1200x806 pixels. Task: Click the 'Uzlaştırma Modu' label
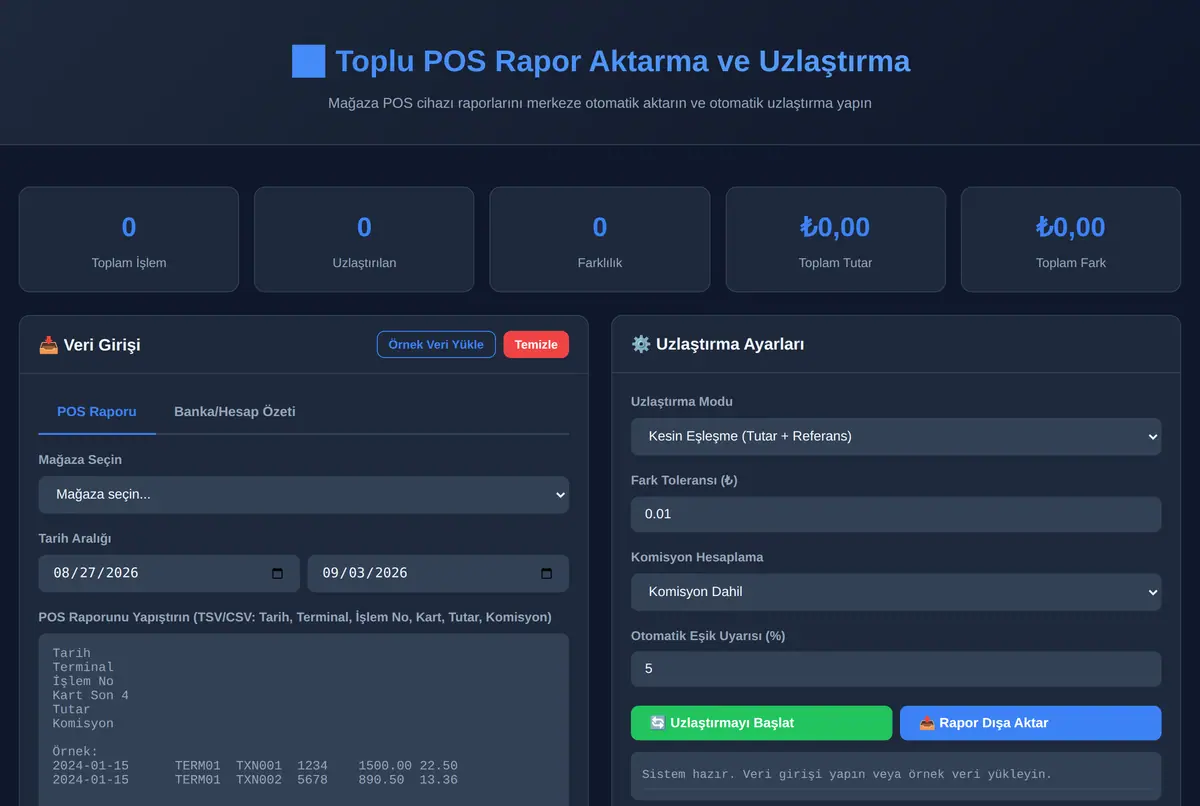[x=682, y=401]
